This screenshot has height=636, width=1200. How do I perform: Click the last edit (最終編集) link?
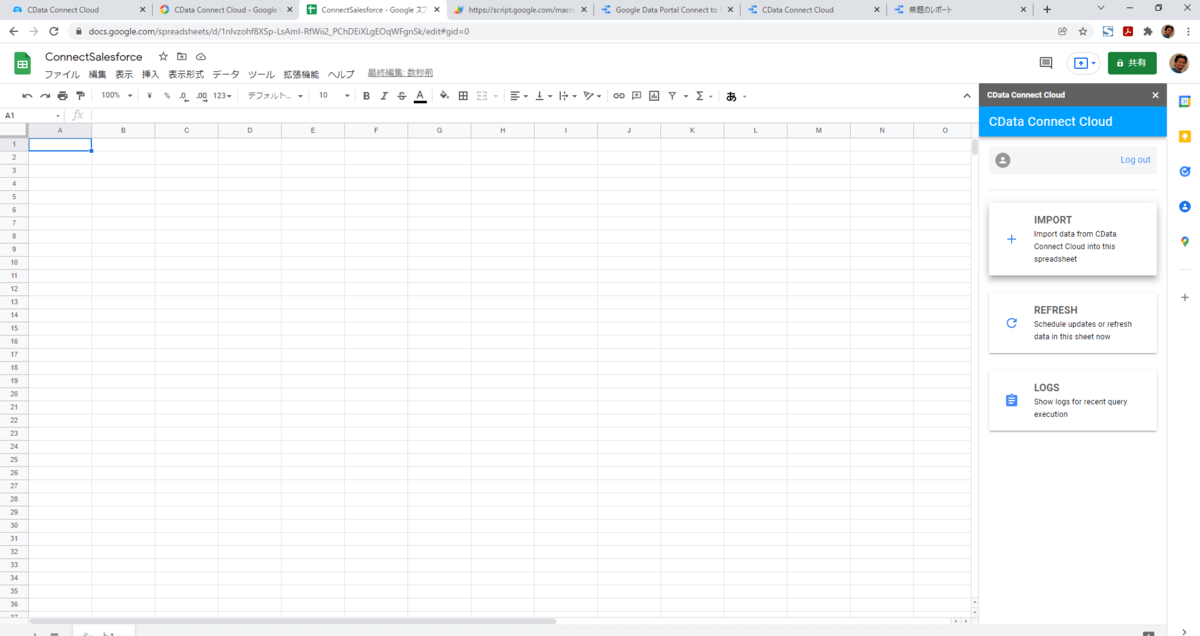point(400,73)
